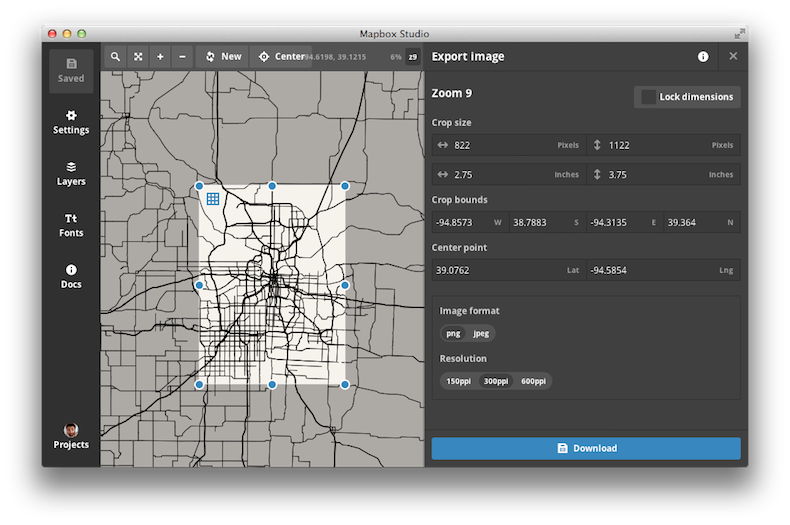Close the Export image panel
Image resolution: width=790 pixels, height=525 pixels.
coord(733,56)
